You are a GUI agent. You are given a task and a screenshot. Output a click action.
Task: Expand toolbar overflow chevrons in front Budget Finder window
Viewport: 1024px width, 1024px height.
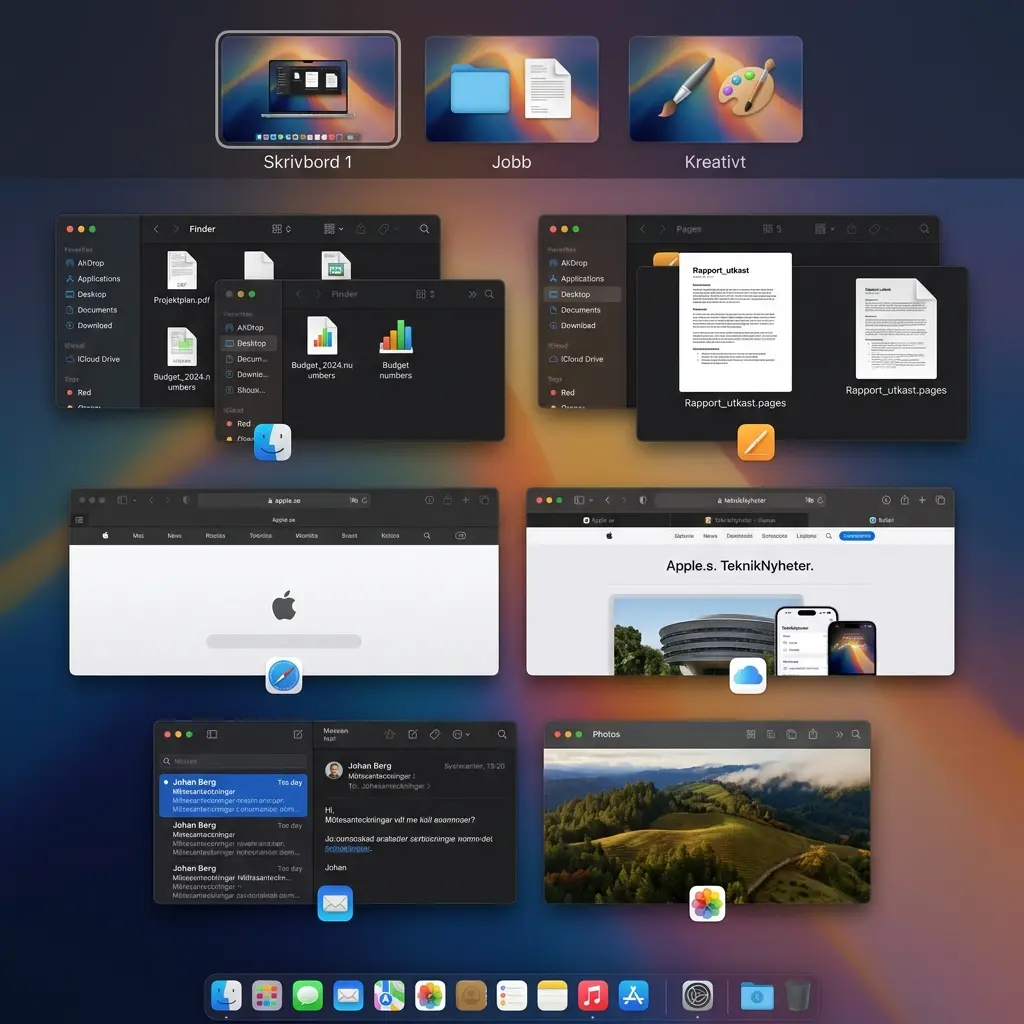[472, 294]
